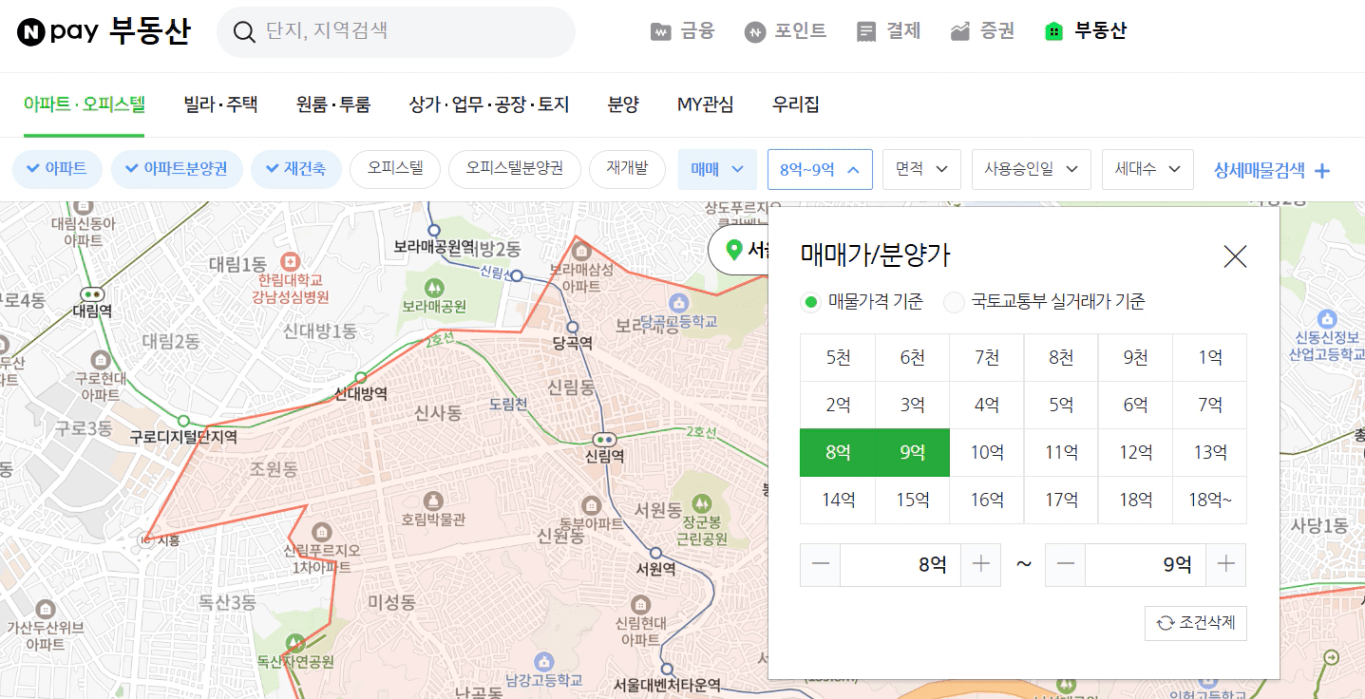Open the 금융 finance icon link

tap(660, 32)
